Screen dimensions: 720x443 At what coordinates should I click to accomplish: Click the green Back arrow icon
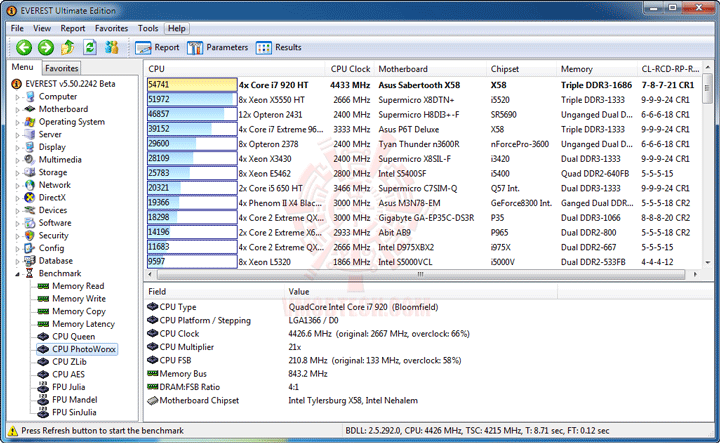[24, 47]
